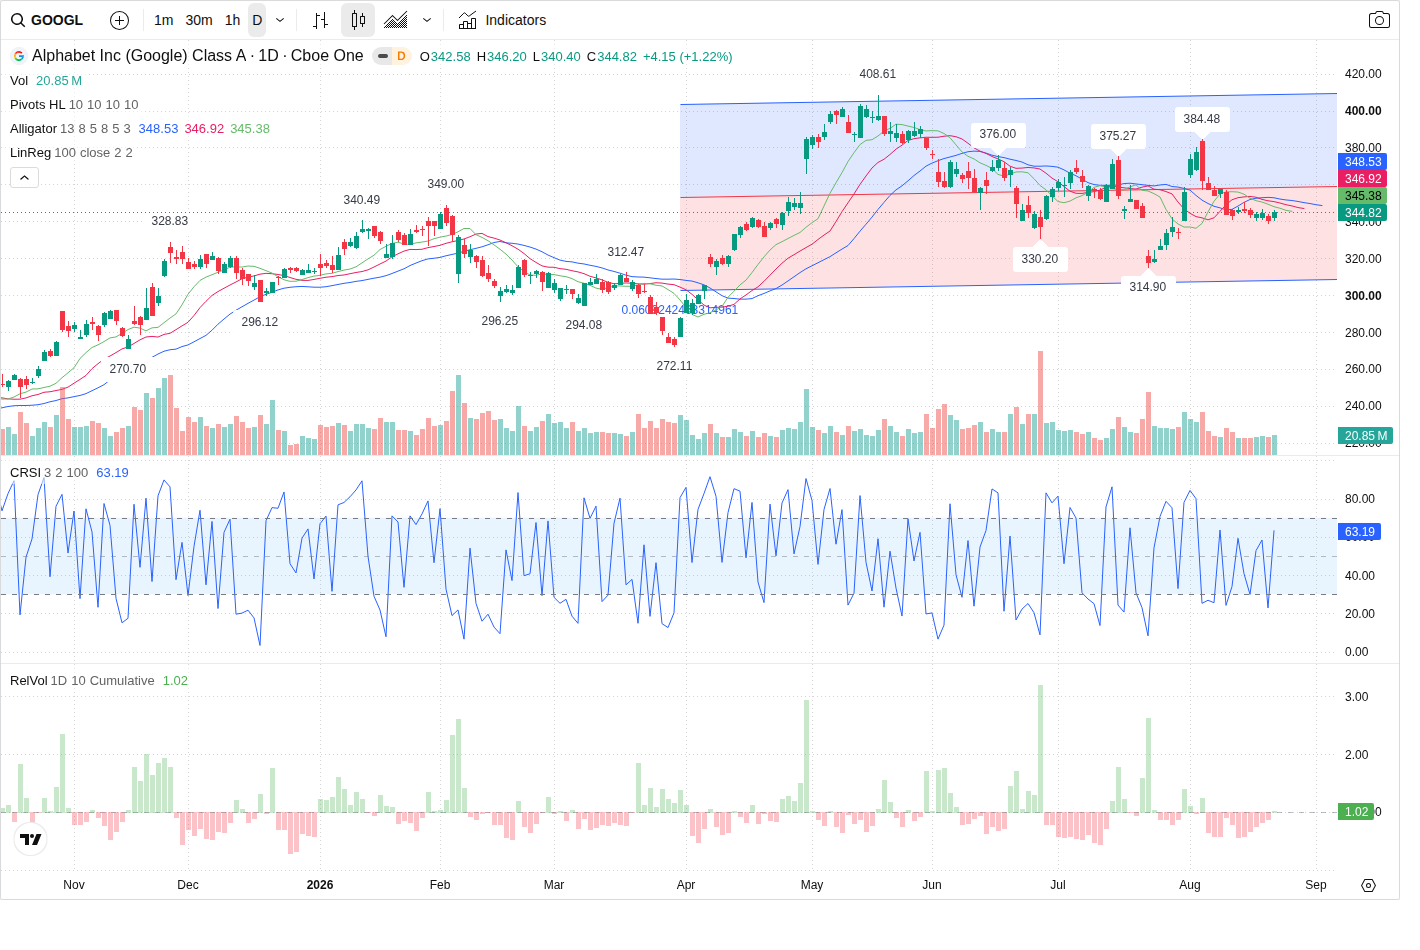The height and width of the screenshot is (950, 1420).
Task: Click the 300.00 price axis tick
Action: pos(1363,296)
